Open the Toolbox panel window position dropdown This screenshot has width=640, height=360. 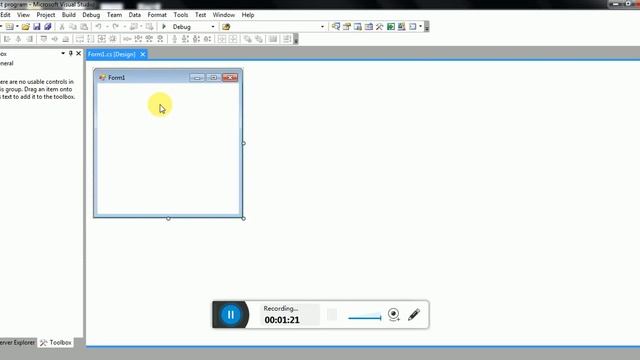pyautogui.click(x=63, y=53)
